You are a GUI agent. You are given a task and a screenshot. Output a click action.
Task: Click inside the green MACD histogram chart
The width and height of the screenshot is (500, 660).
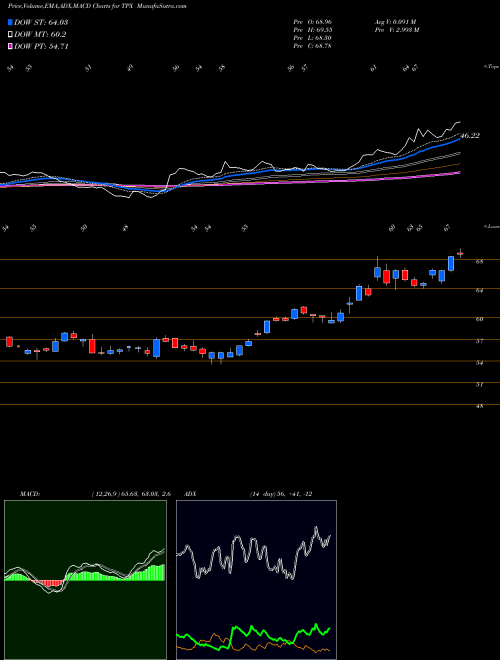[x=85, y=580]
